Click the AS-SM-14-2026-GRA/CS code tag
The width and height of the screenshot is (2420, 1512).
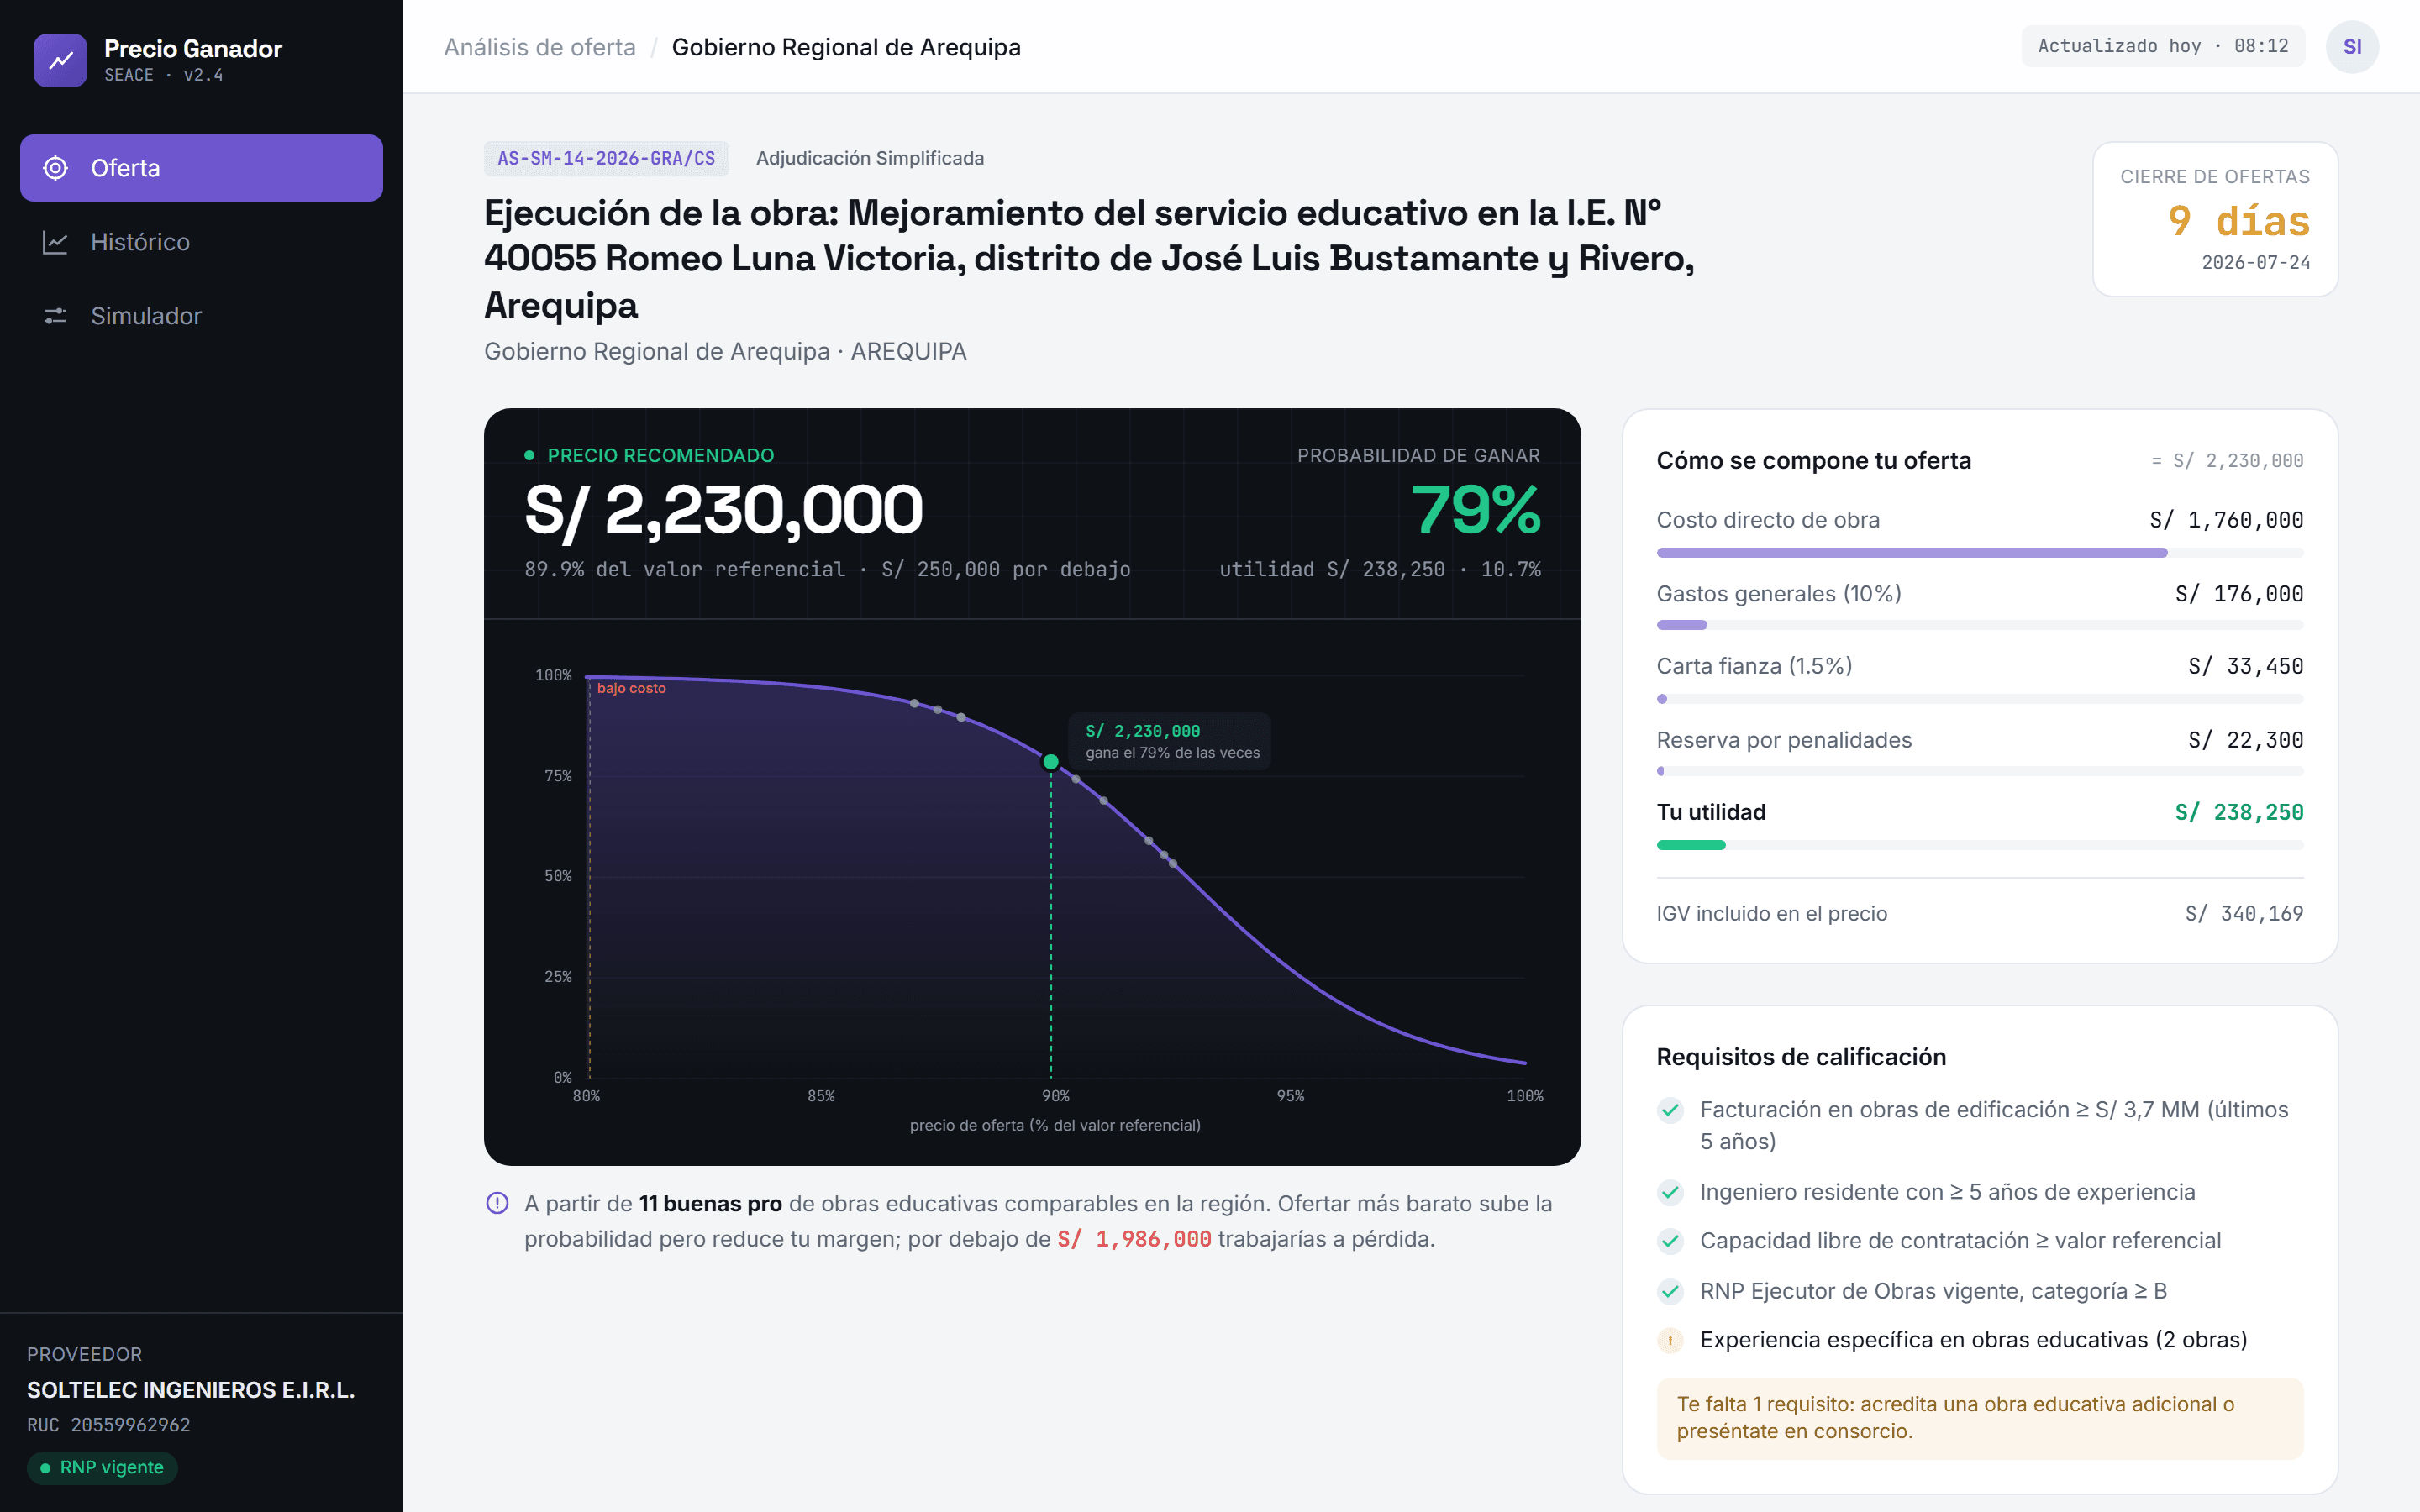pyautogui.click(x=606, y=158)
